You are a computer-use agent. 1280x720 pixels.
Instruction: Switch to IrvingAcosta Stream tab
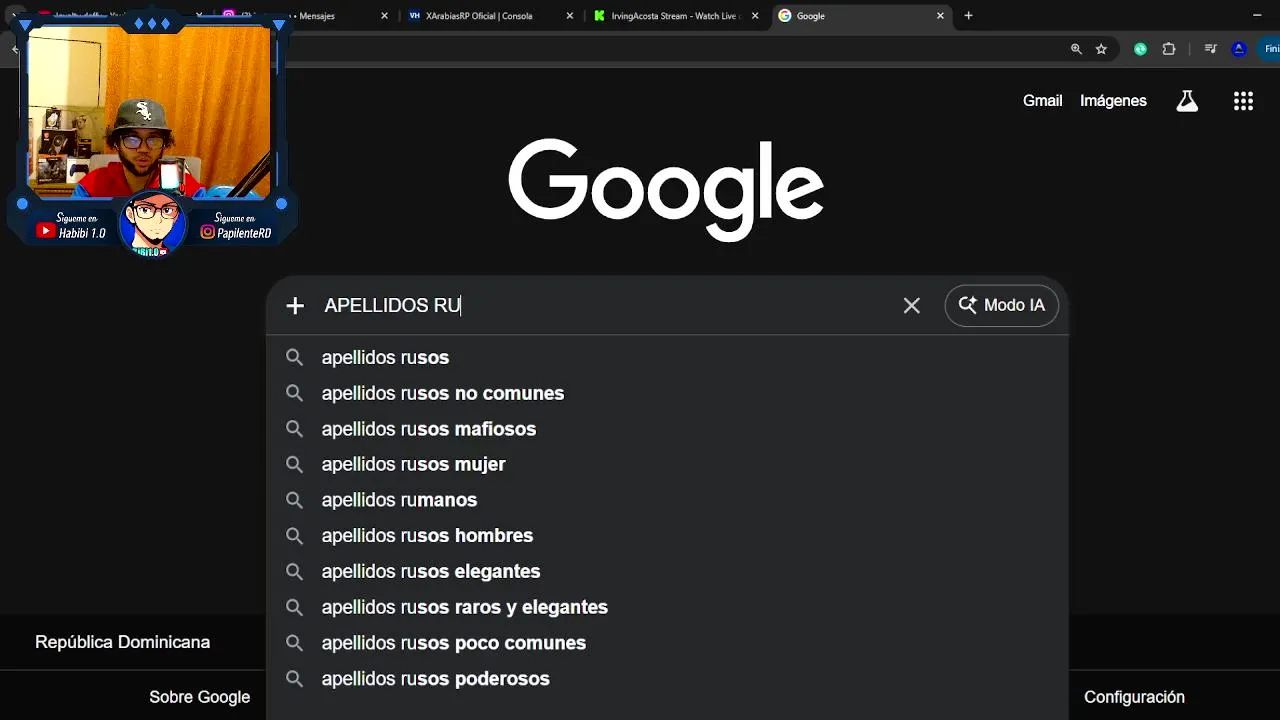[x=675, y=16]
